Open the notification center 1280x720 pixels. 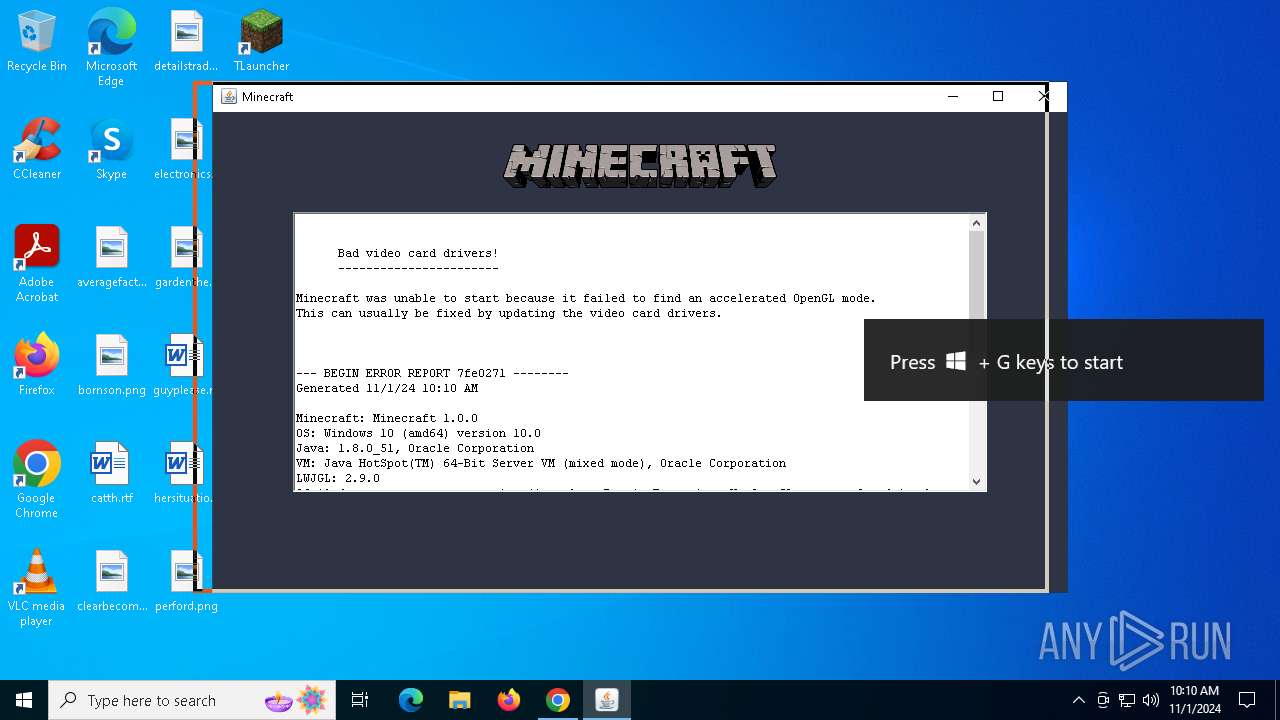1247,700
